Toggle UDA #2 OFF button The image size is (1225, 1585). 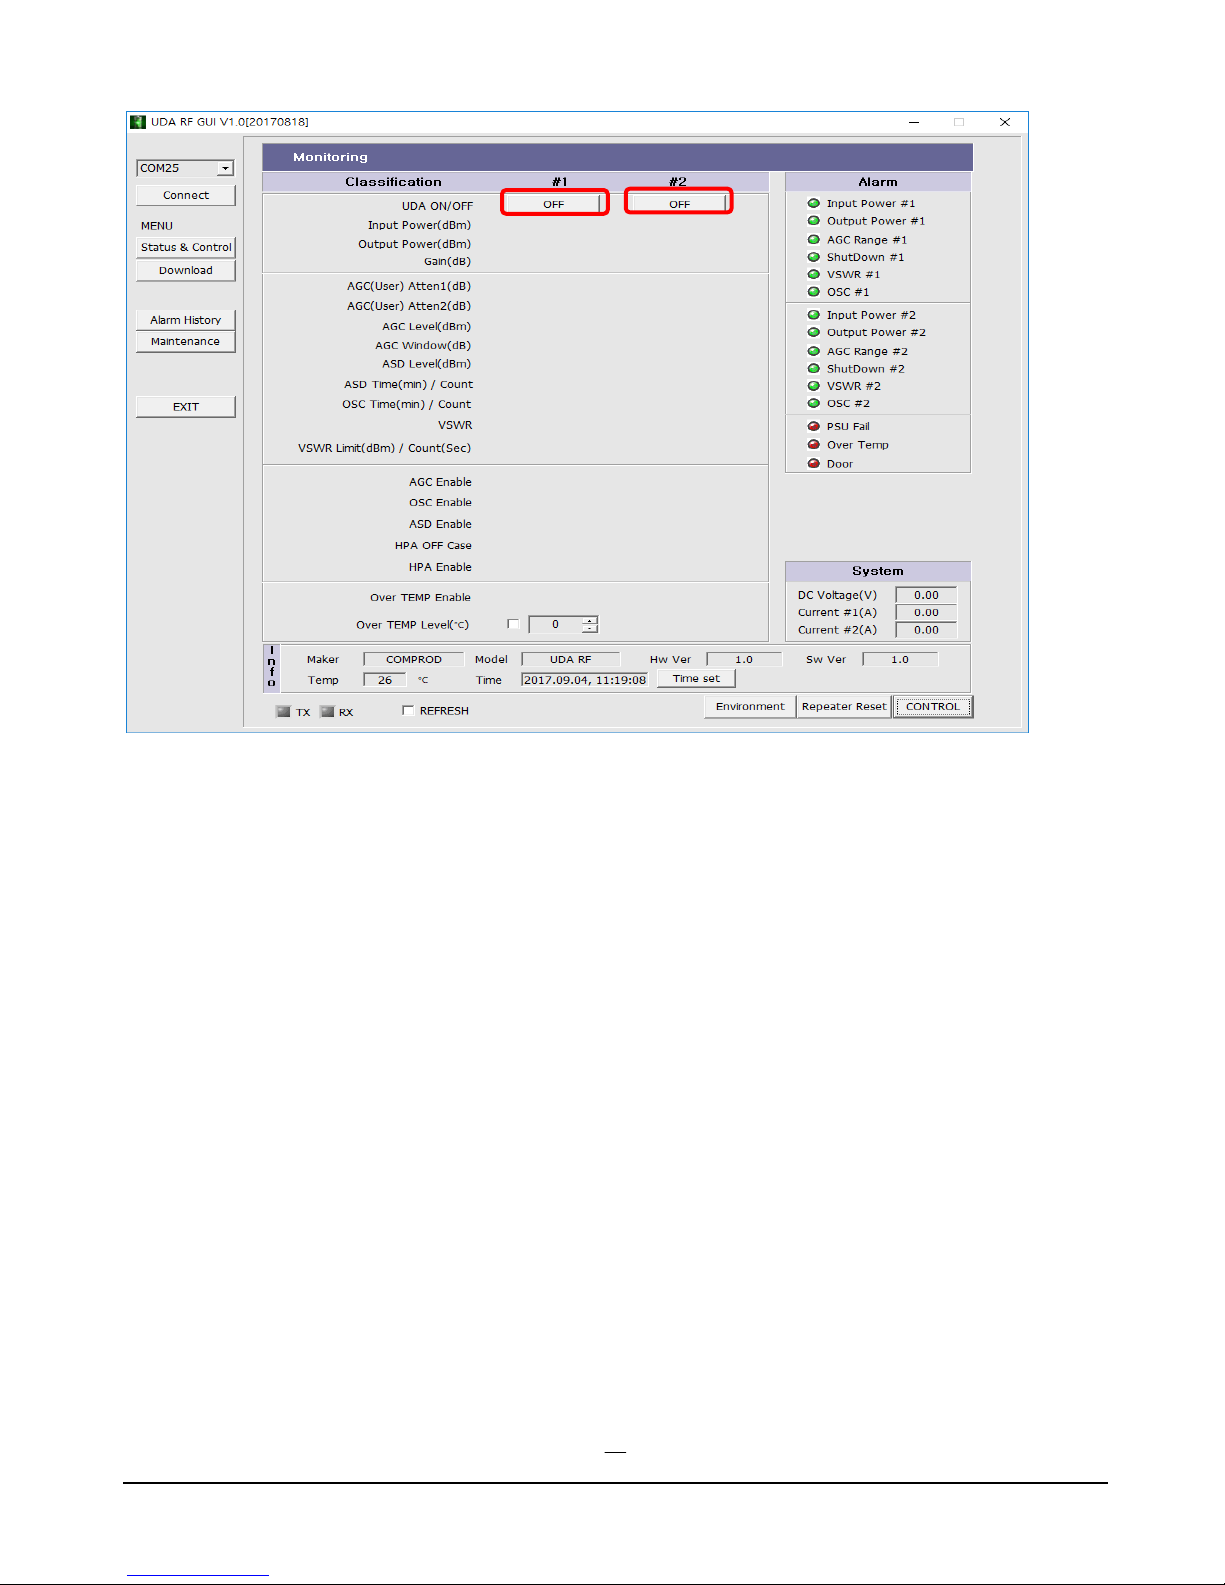[679, 204]
